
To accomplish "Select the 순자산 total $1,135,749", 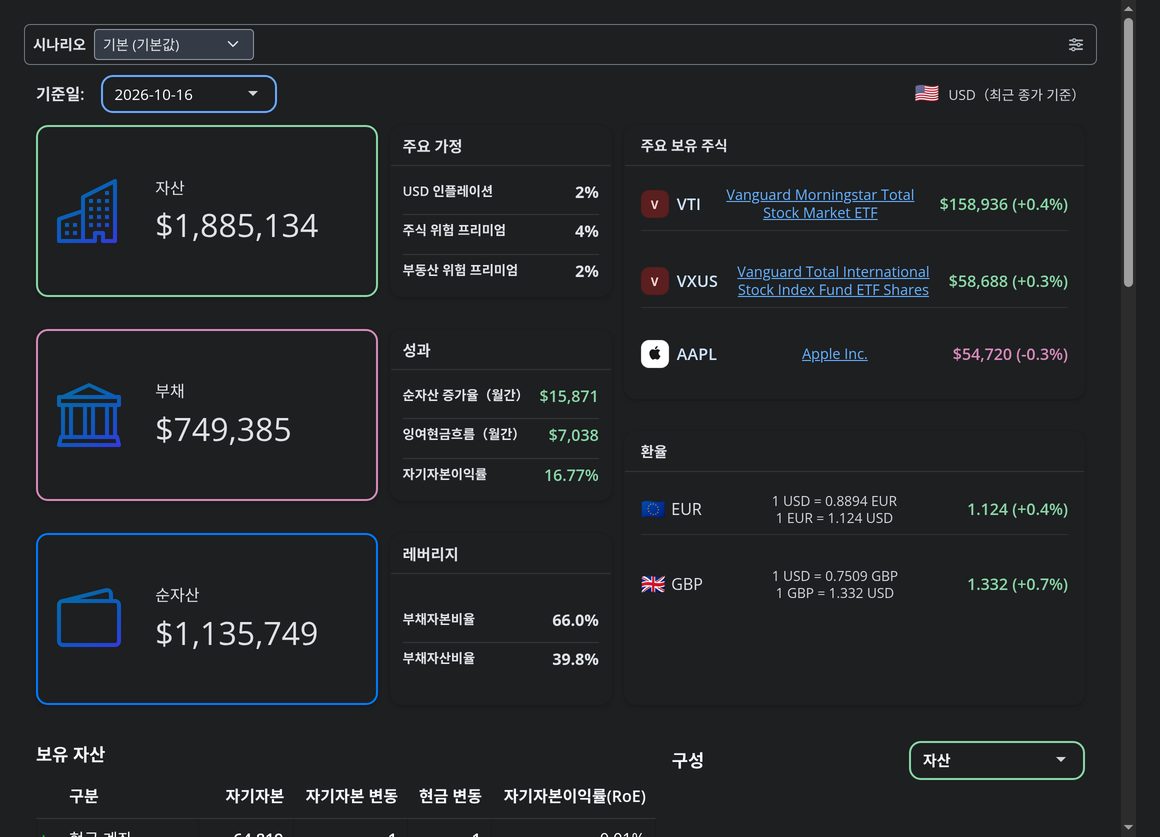I will 237,633.
